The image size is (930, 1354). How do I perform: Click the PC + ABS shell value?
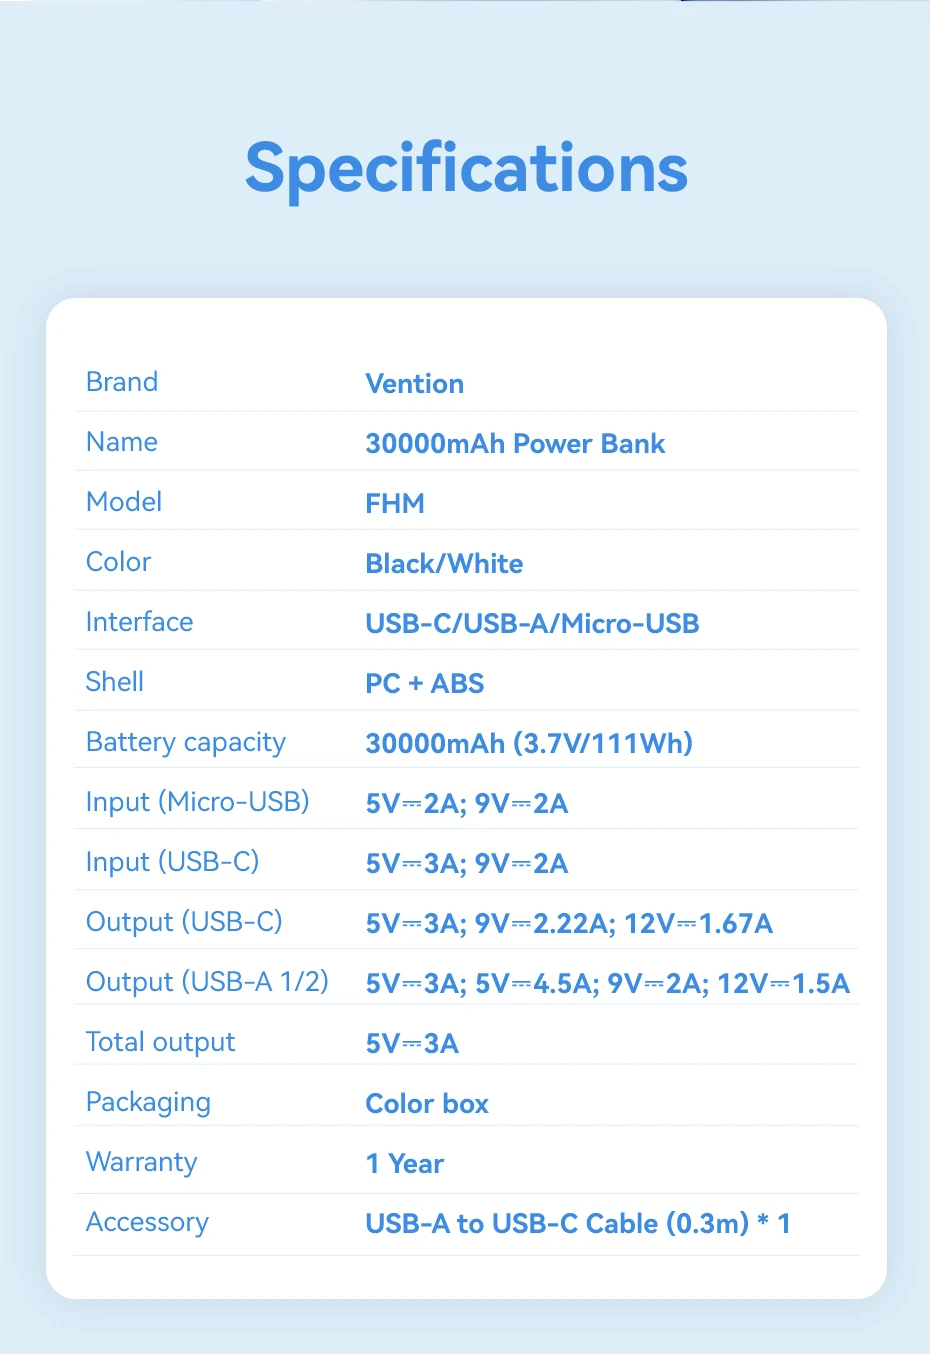(x=424, y=684)
